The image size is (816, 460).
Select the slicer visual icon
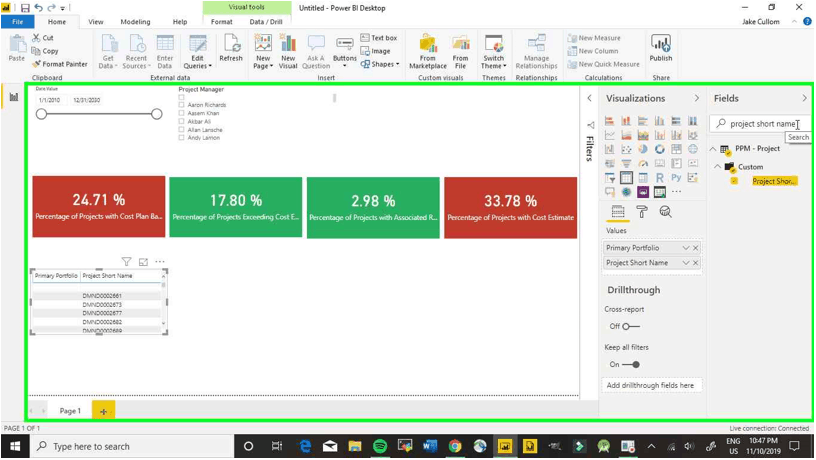tap(609, 178)
